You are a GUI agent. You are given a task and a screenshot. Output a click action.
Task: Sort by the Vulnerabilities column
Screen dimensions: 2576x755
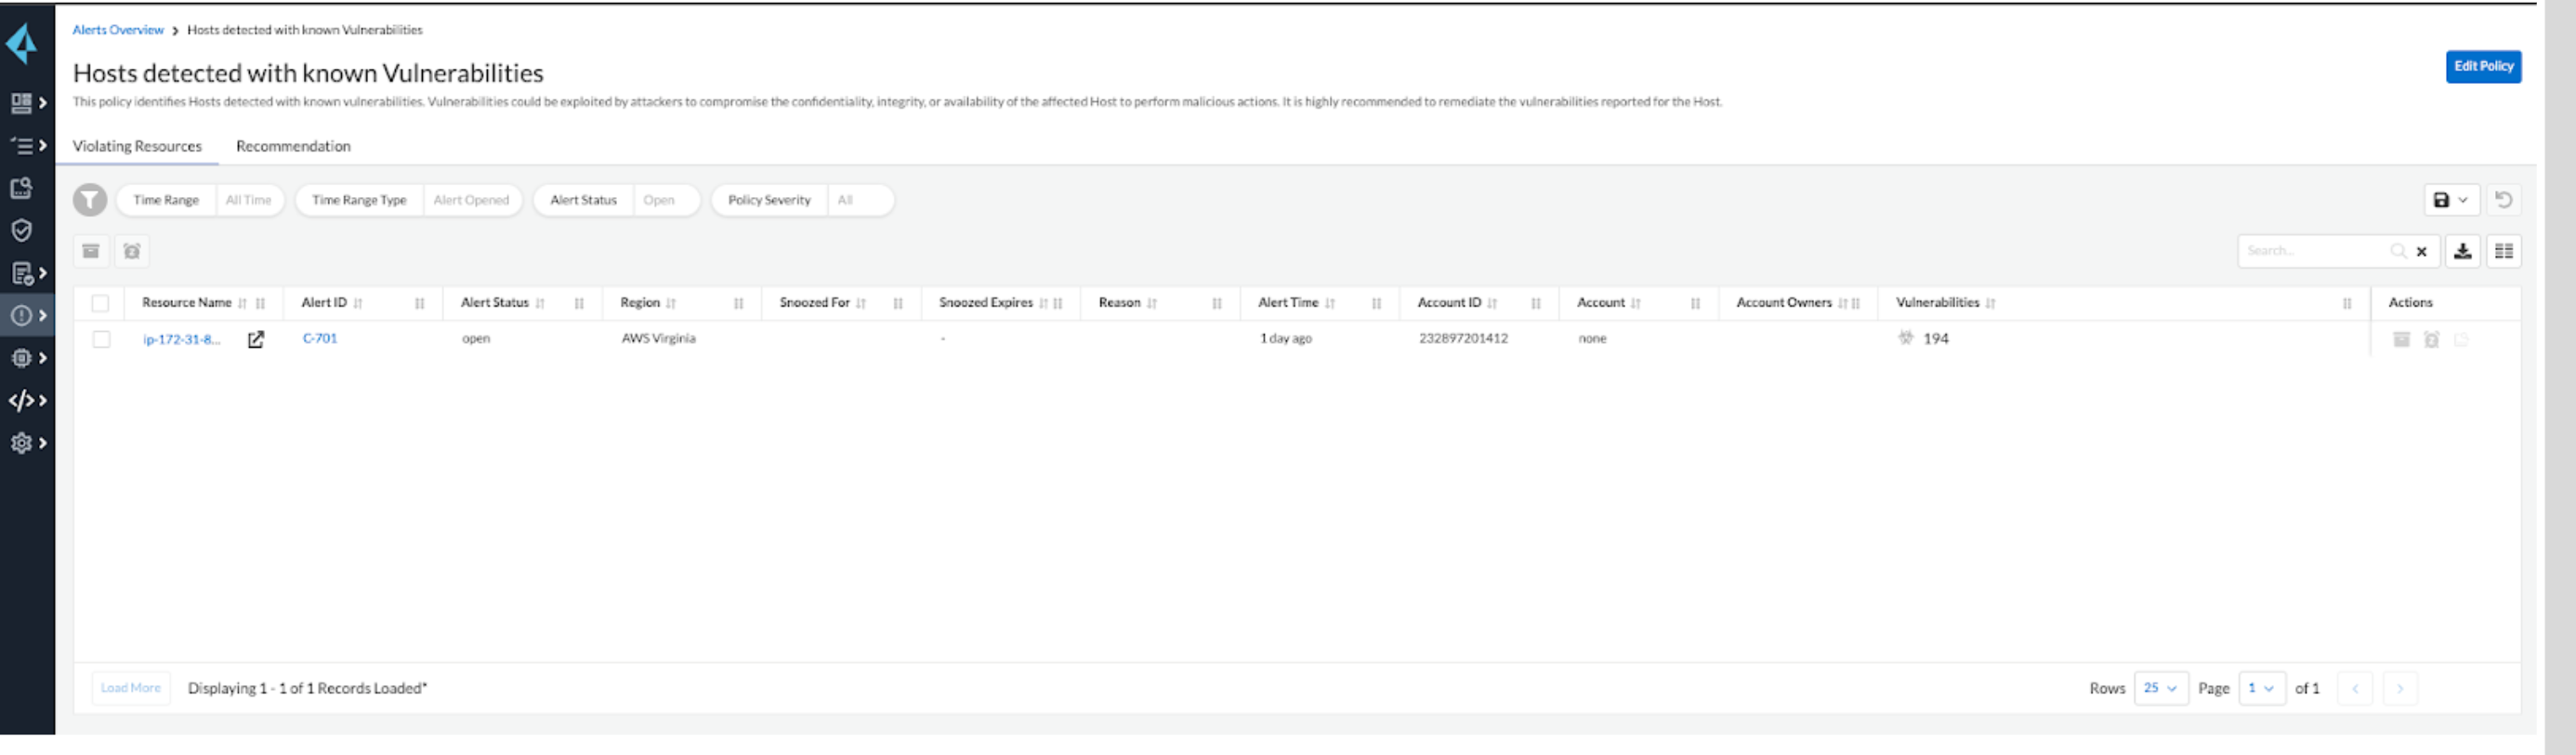click(x=1990, y=303)
